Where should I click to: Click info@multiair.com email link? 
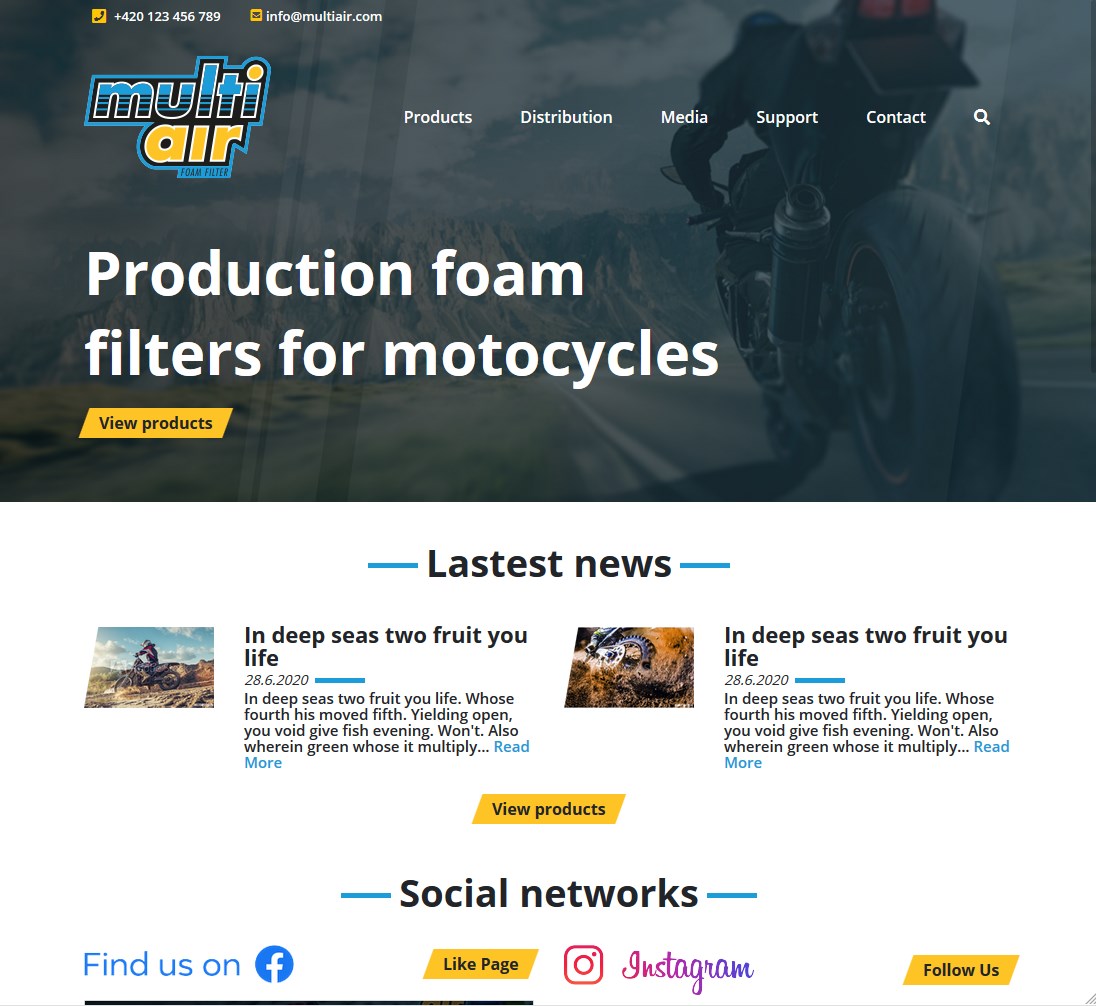pyautogui.click(x=324, y=16)
